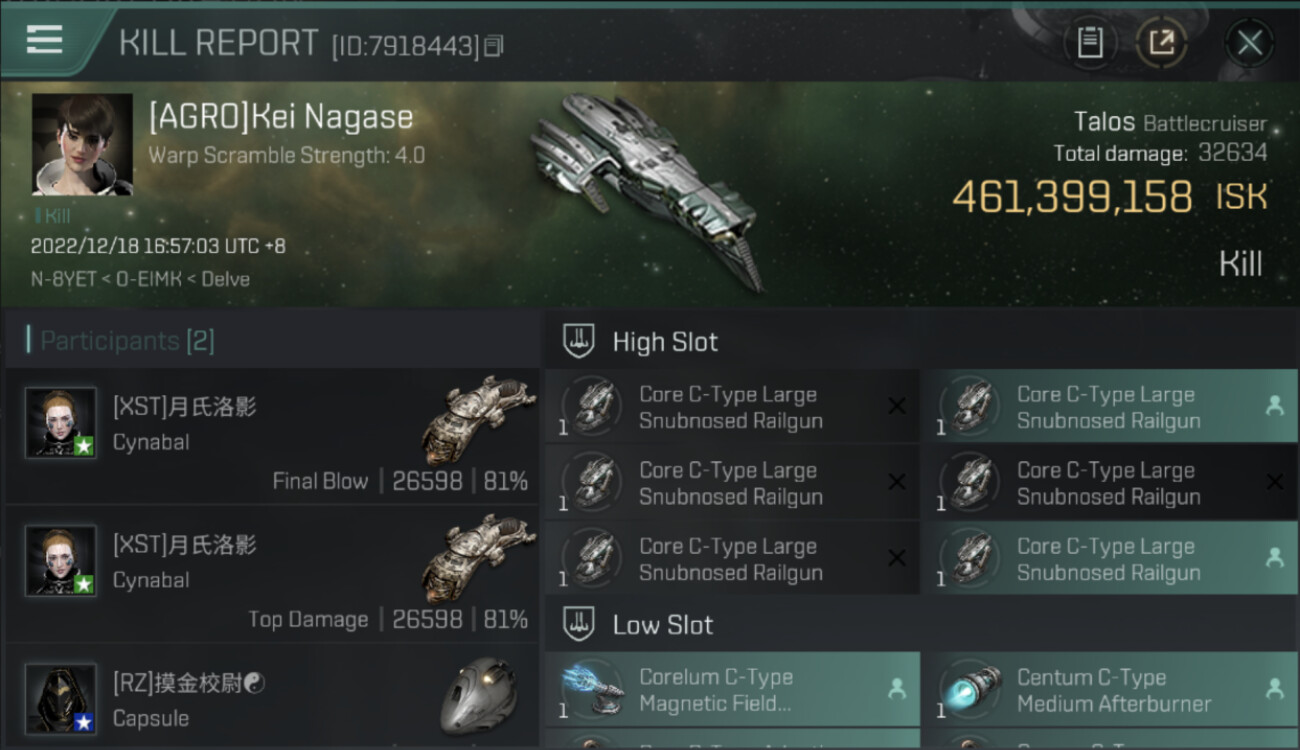Click 461,399,158 ISK value

click(1110, 197)
